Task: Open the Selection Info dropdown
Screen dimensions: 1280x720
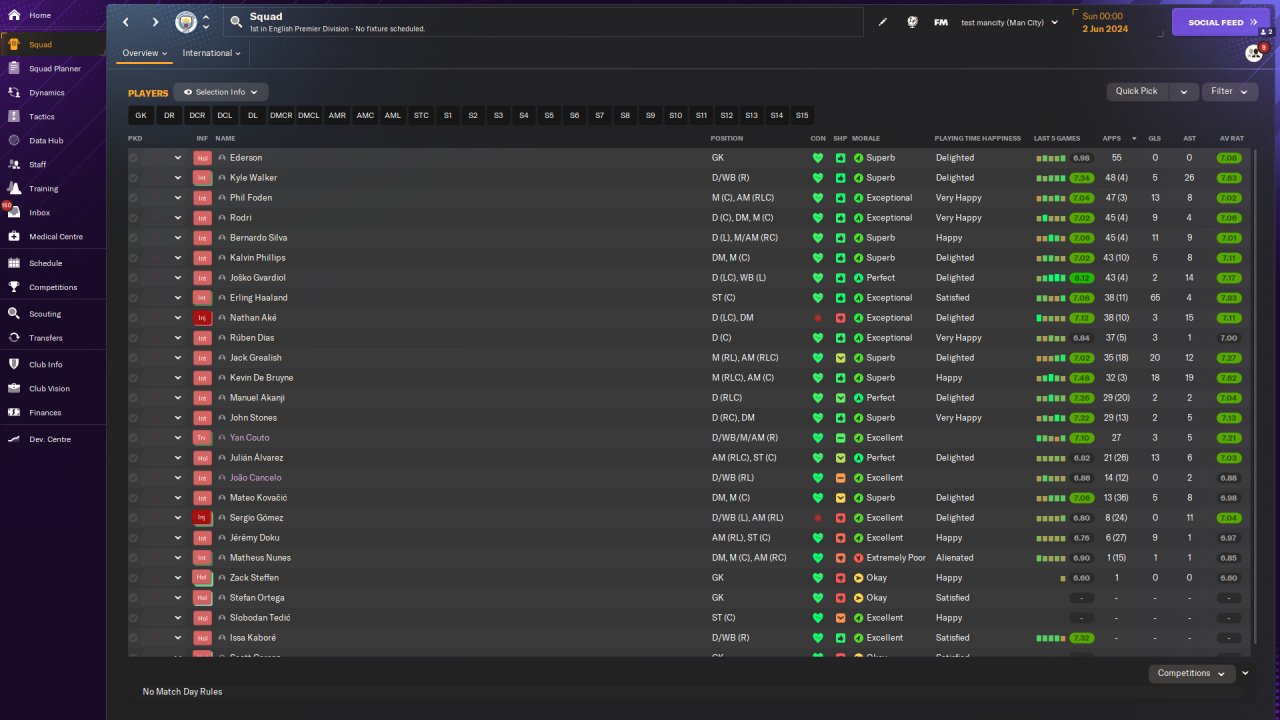Action: tap(221, 92)
